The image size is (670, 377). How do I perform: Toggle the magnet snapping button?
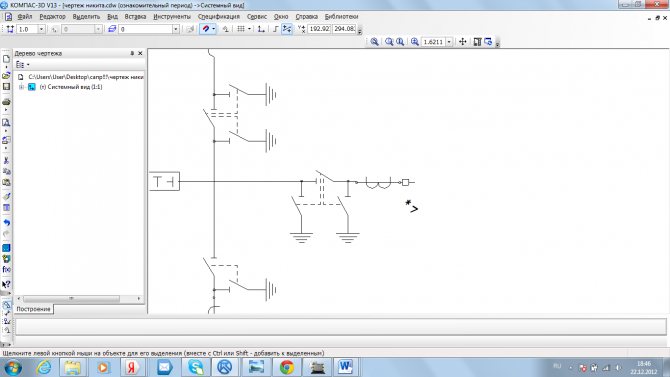coord(206,29)
